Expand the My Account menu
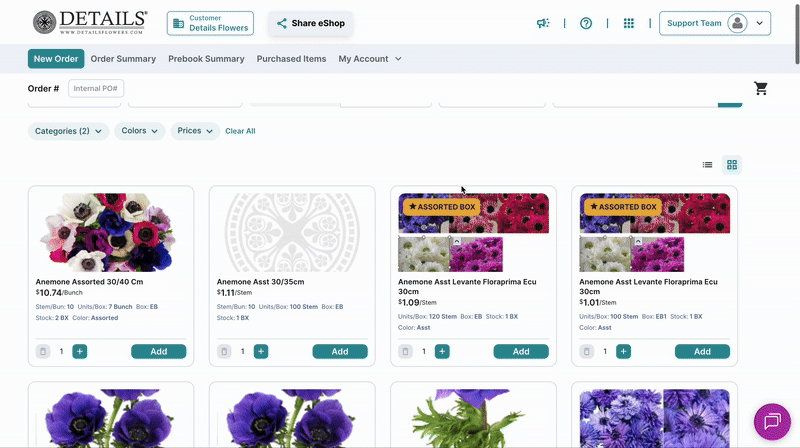The height and width of the screenshot is (448, 800). 370,59
